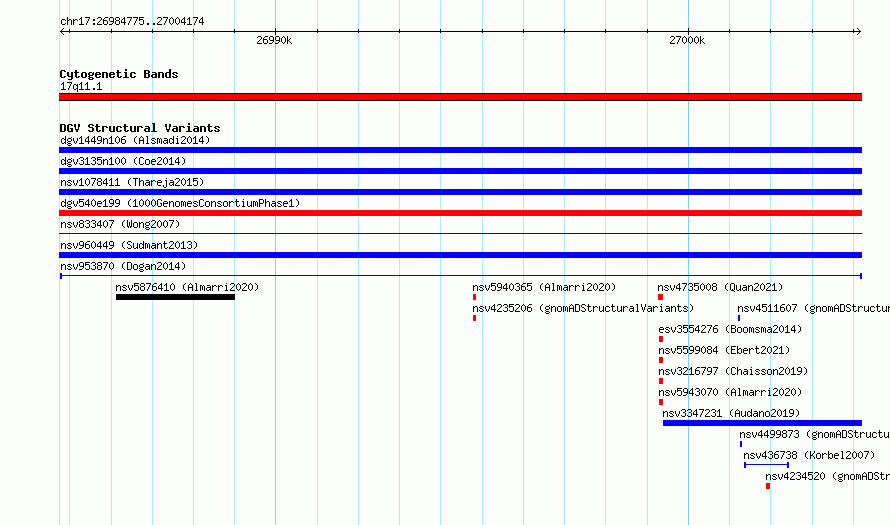This screenshot has width=890, height=525.
Task: Open nsv436738 (Korbel2007) variant label
Action: point(809,455)
